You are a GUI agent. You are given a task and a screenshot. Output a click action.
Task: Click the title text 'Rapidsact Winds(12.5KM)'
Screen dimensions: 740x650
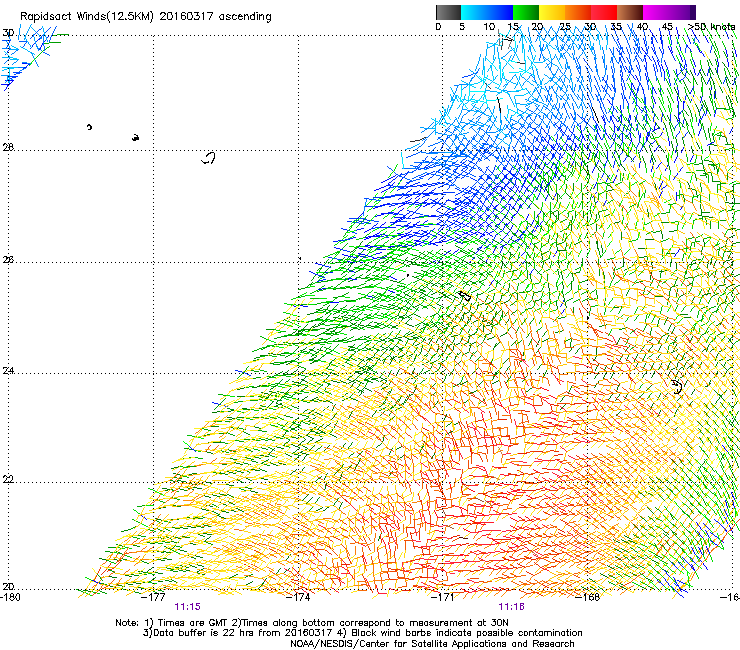click(87, 17)
